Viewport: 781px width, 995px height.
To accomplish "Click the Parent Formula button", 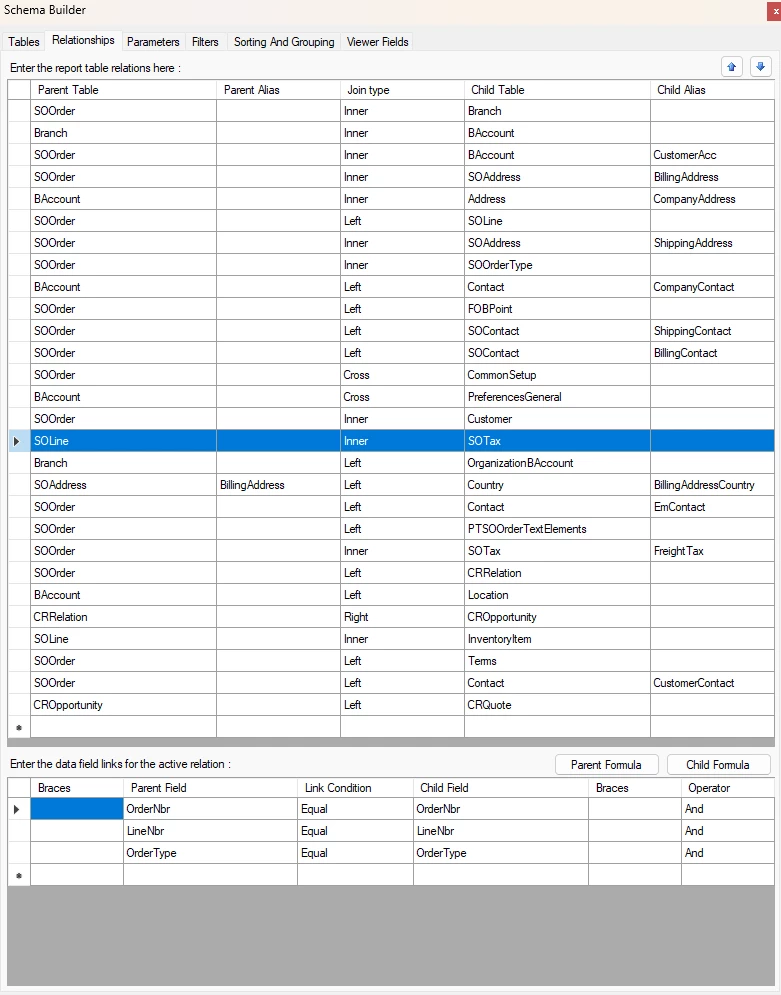I will pyautogui.click(x=607, y=765).
